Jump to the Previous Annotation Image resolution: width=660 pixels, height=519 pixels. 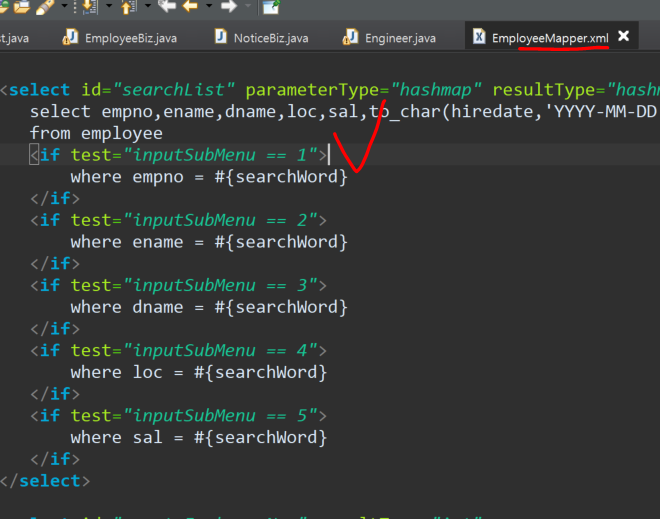coord(129,6)
